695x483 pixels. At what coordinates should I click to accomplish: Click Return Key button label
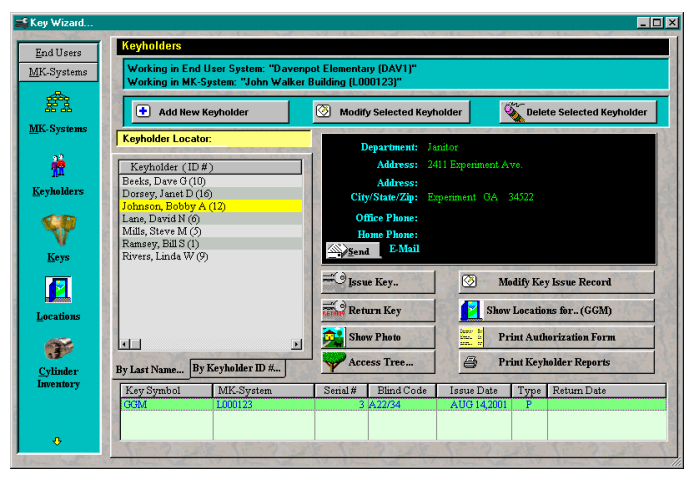(x=375, y=311)
